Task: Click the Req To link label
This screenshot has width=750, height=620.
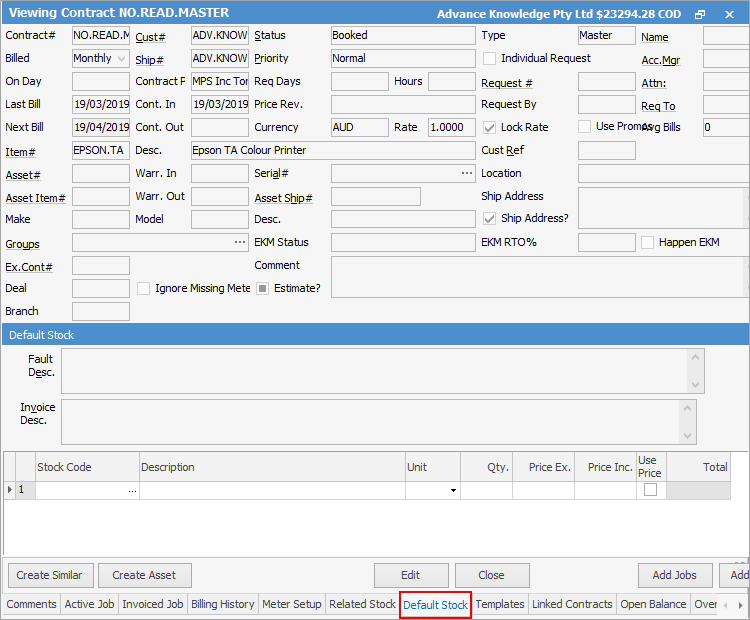Action: (x=658, y=106)
